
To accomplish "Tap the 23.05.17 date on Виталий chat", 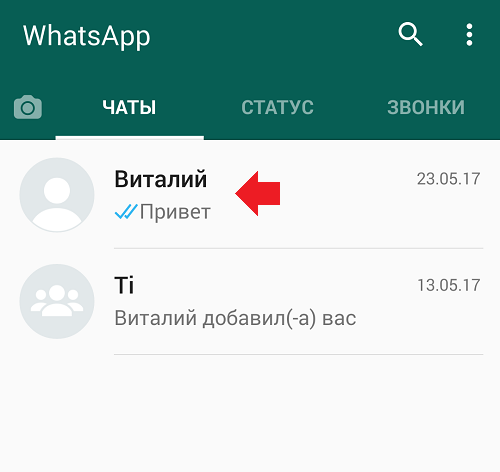I will point(448,179).
